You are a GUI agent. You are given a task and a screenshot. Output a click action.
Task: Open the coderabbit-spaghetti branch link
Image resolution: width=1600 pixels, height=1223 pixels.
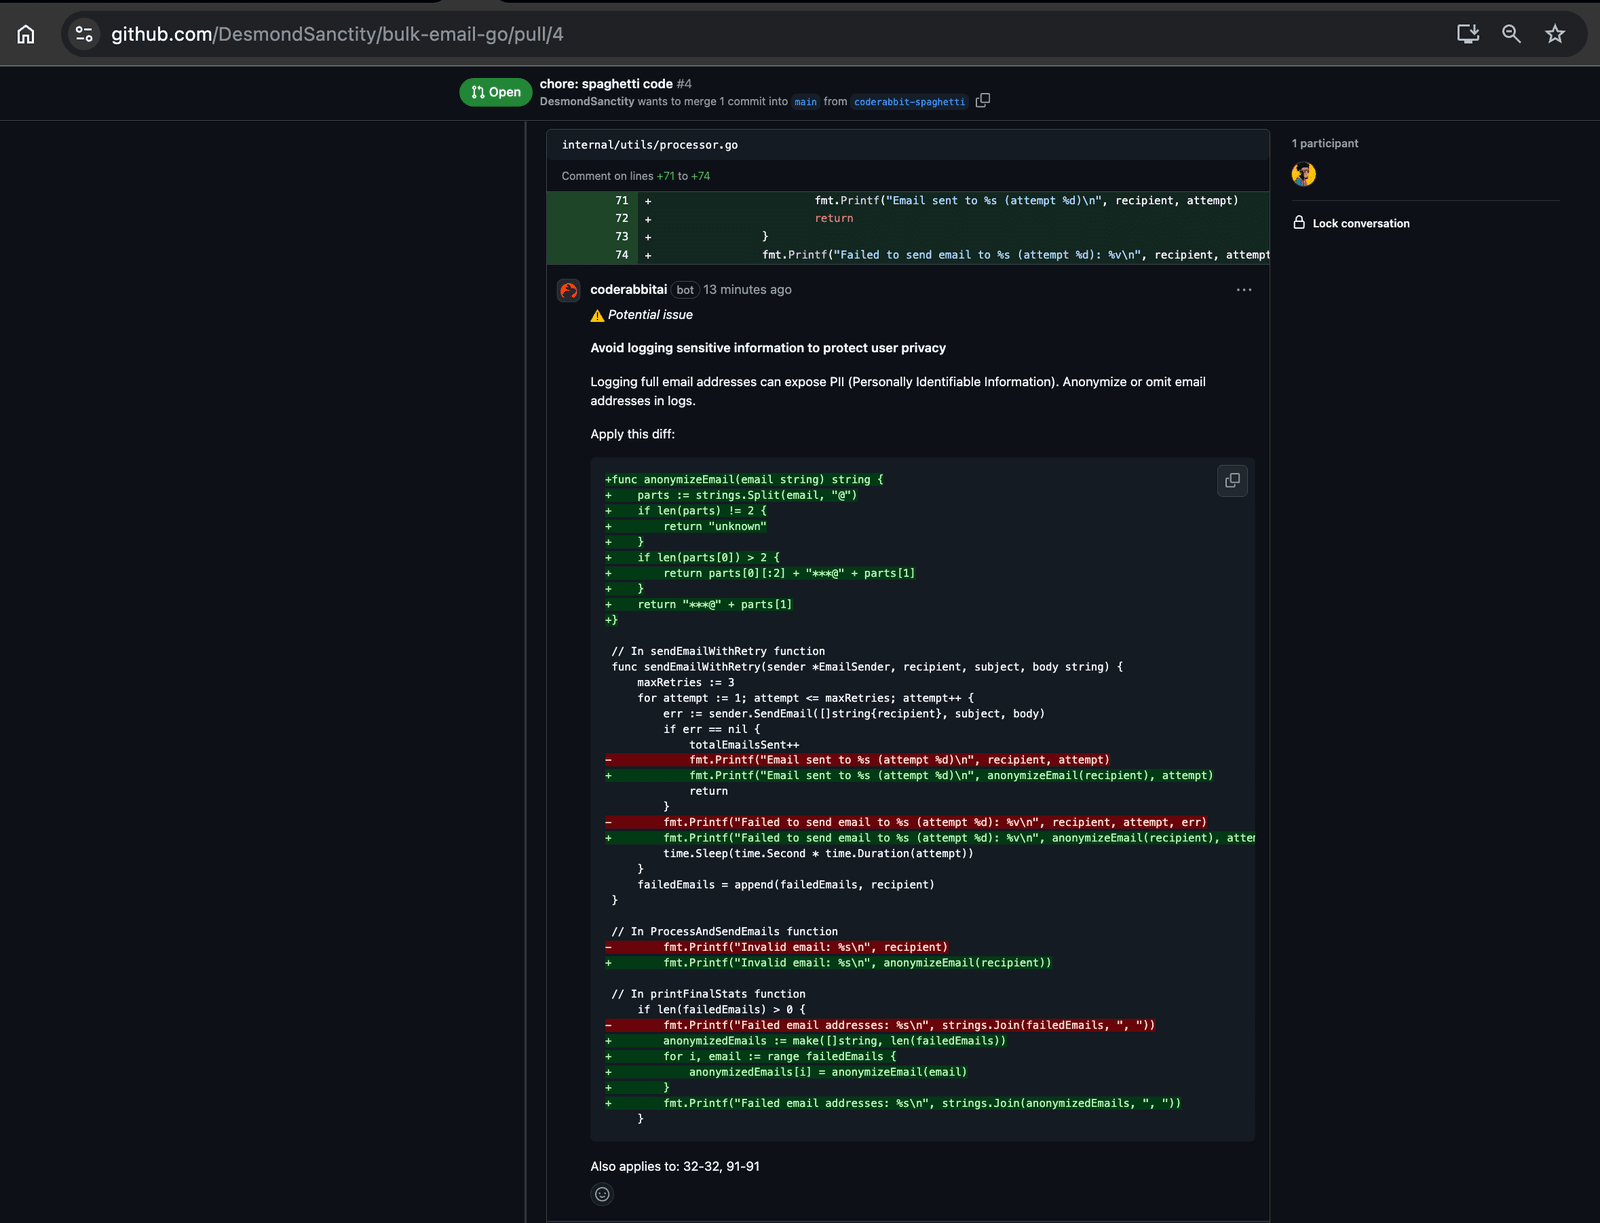[909, 102]
